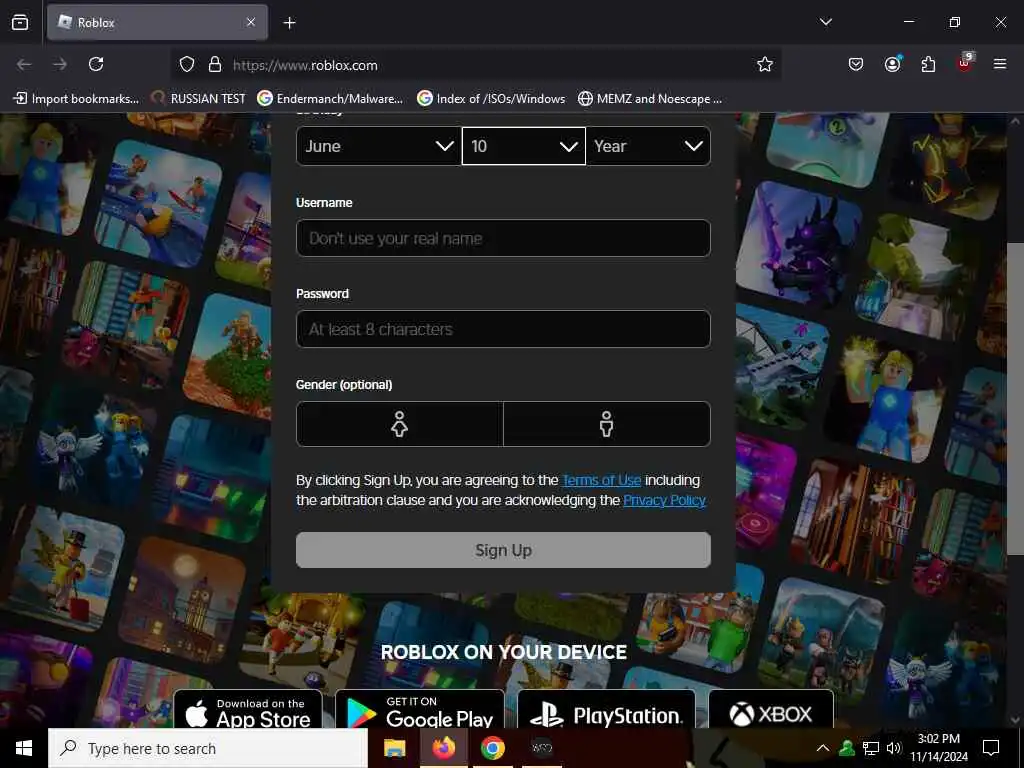1024x768 pixels.
Task: Open the dark app next to Chrome
Action: coord(541,748)
